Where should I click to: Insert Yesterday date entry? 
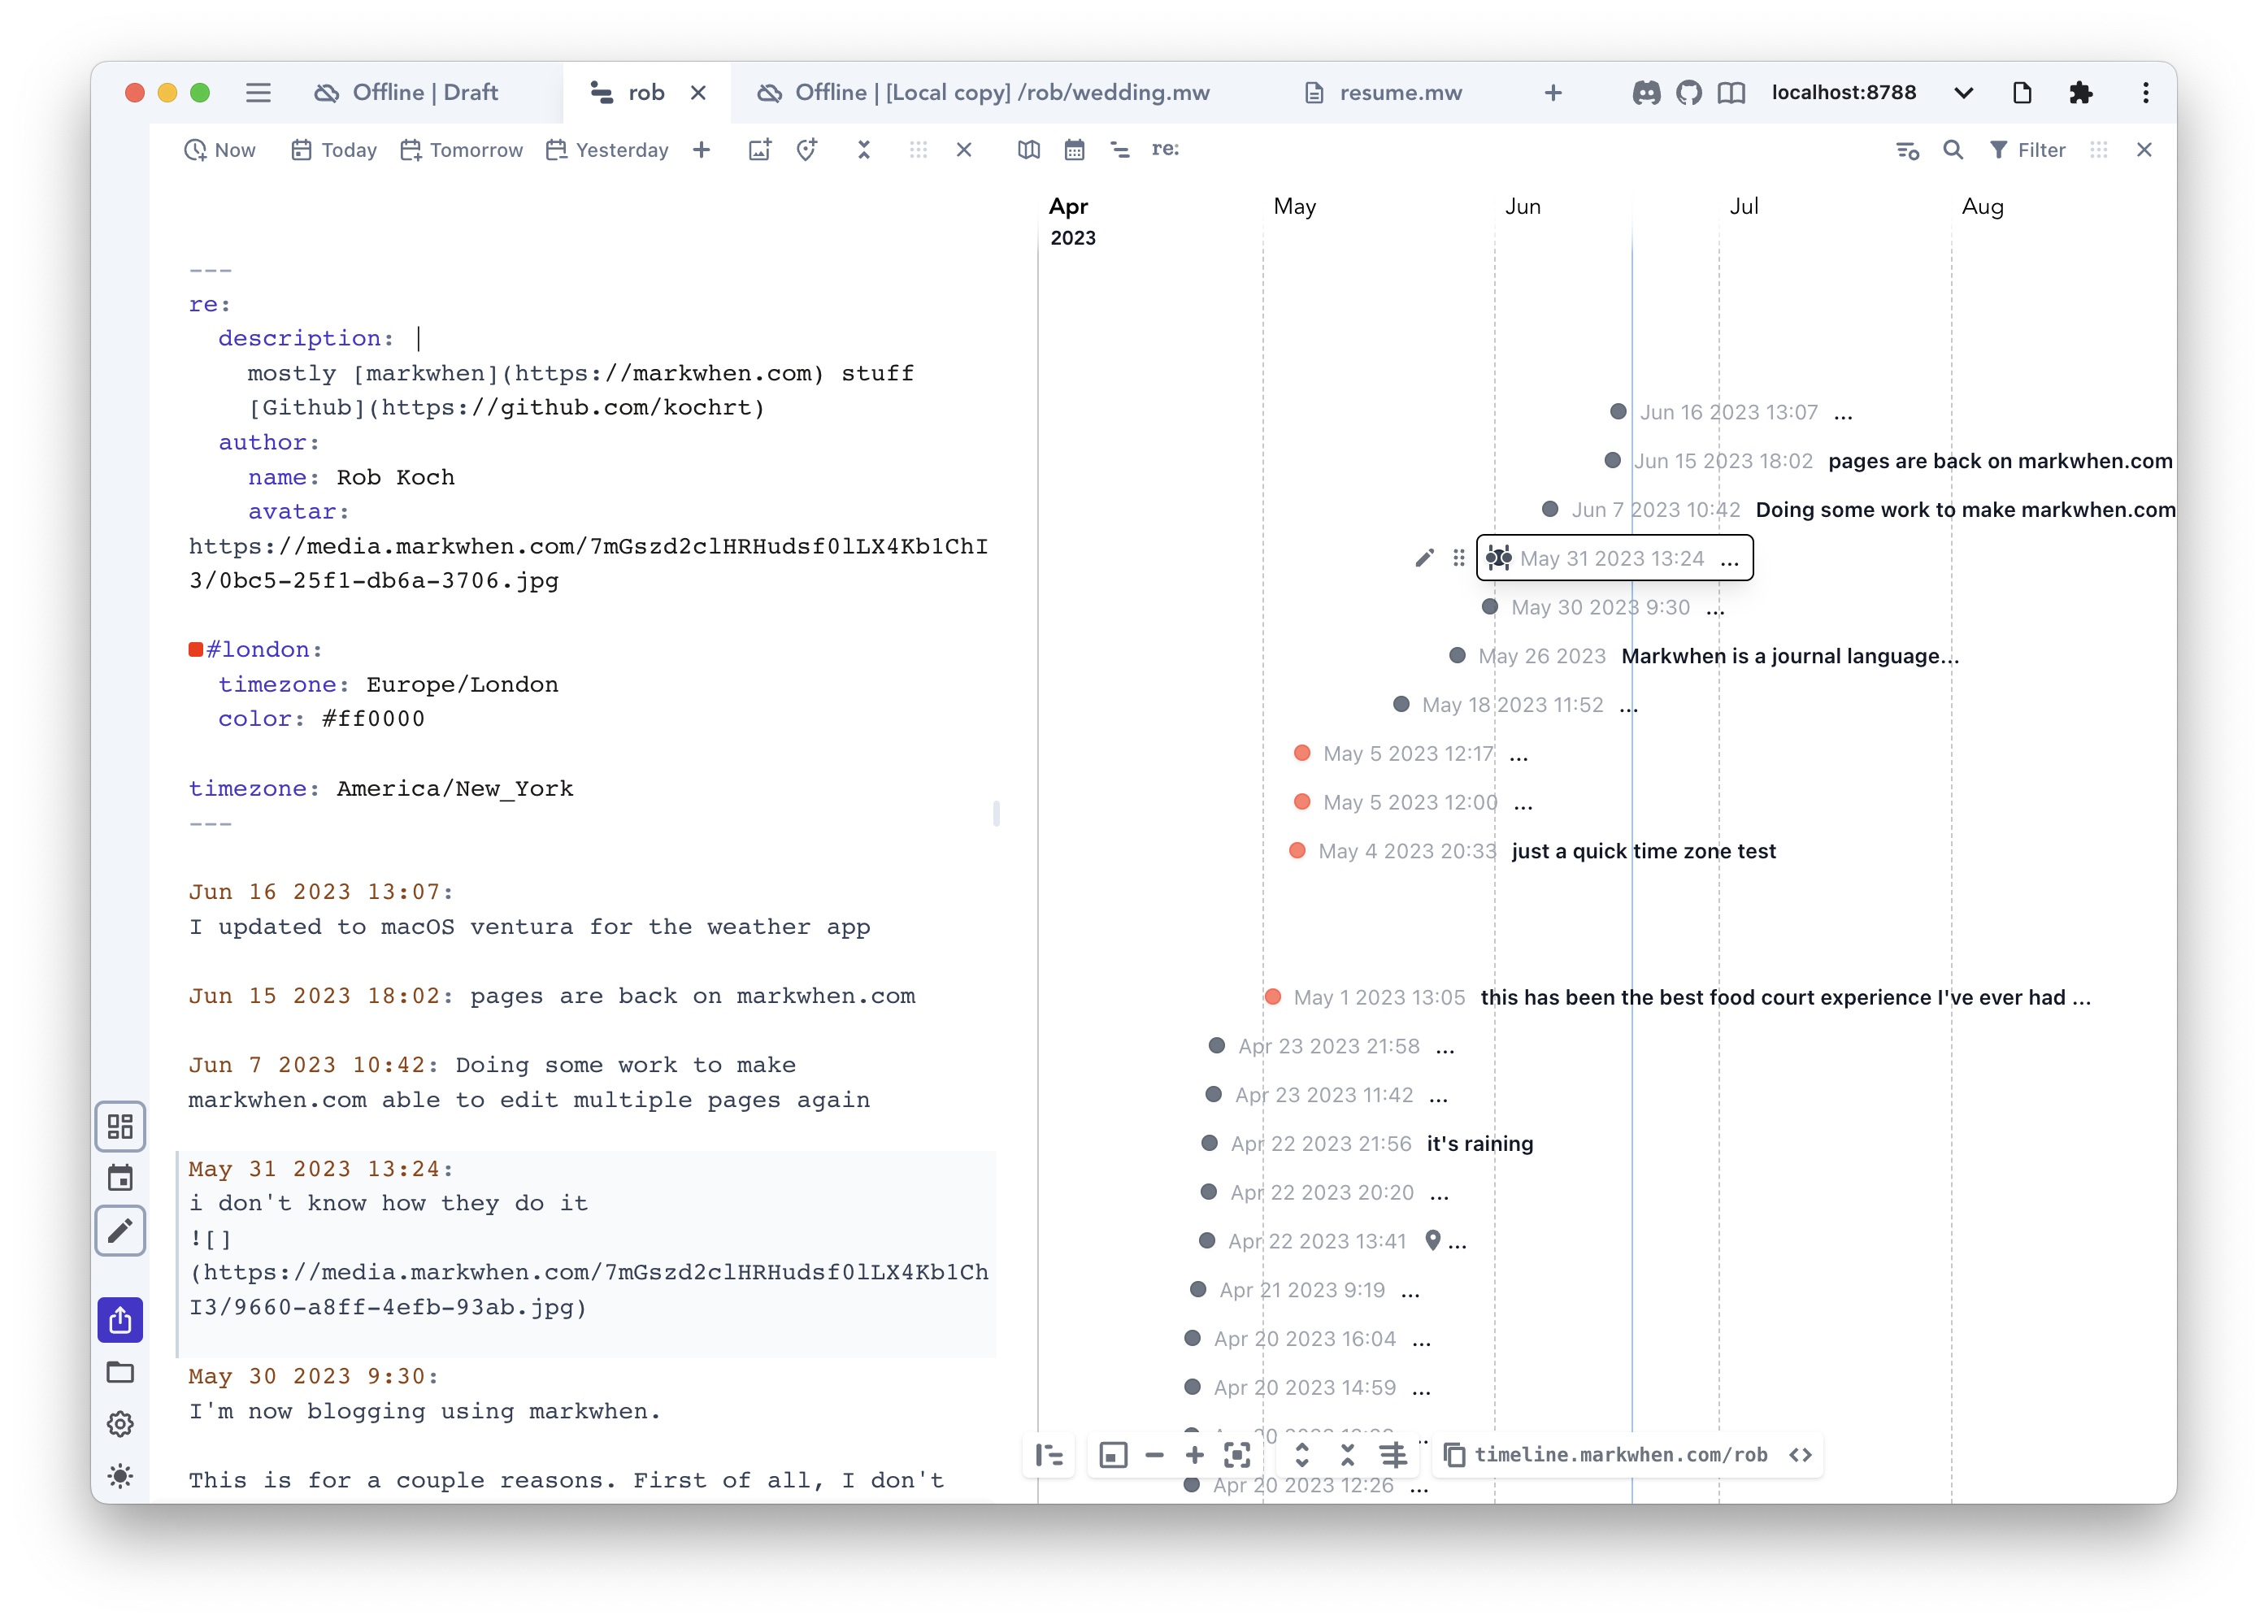[x=607, y=150]
